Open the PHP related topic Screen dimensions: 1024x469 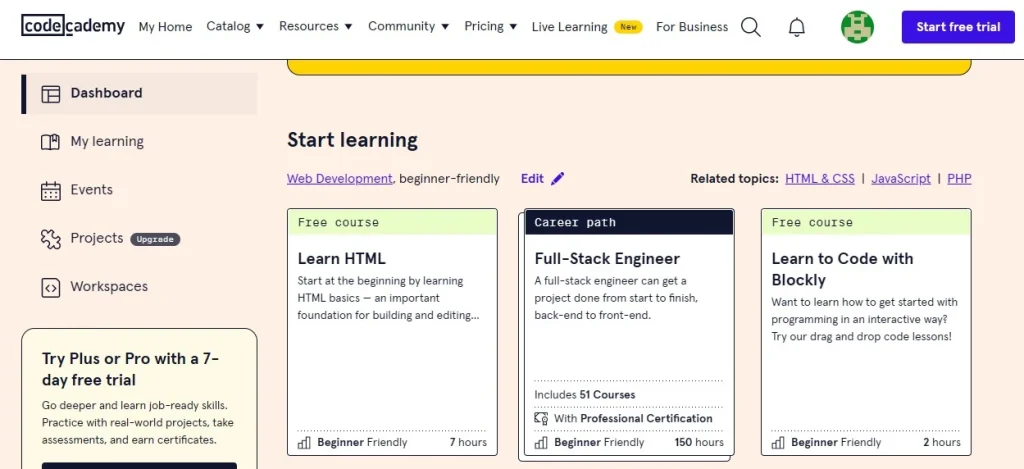(959, 178)
